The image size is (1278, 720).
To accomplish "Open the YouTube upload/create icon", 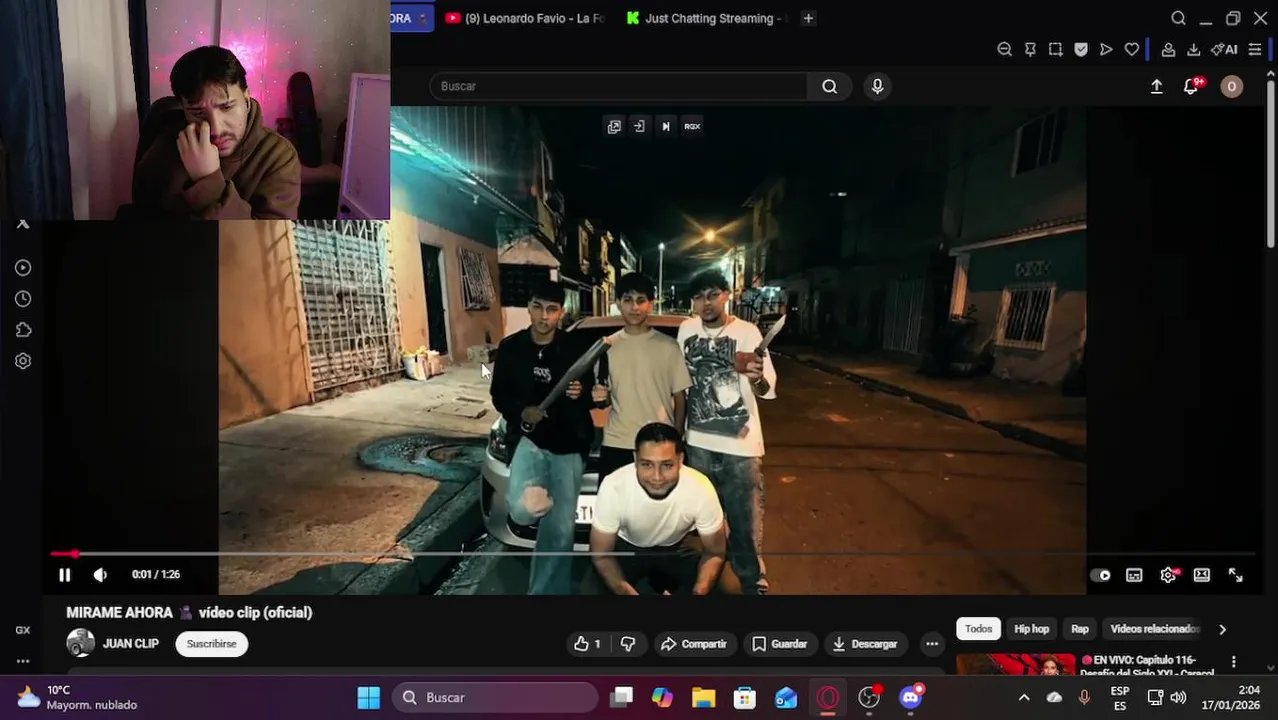I will pyautogui.click(x=1156, y=86).
